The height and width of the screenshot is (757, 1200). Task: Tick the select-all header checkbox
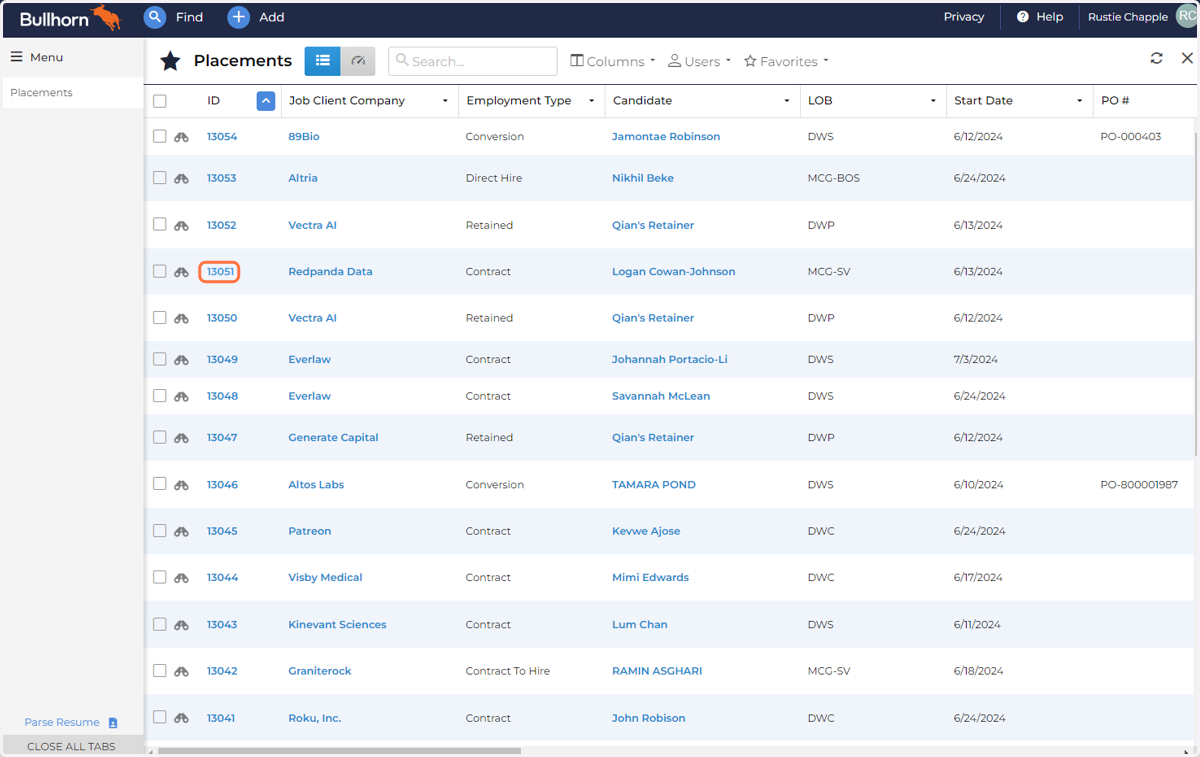click(x=160, y=100)
